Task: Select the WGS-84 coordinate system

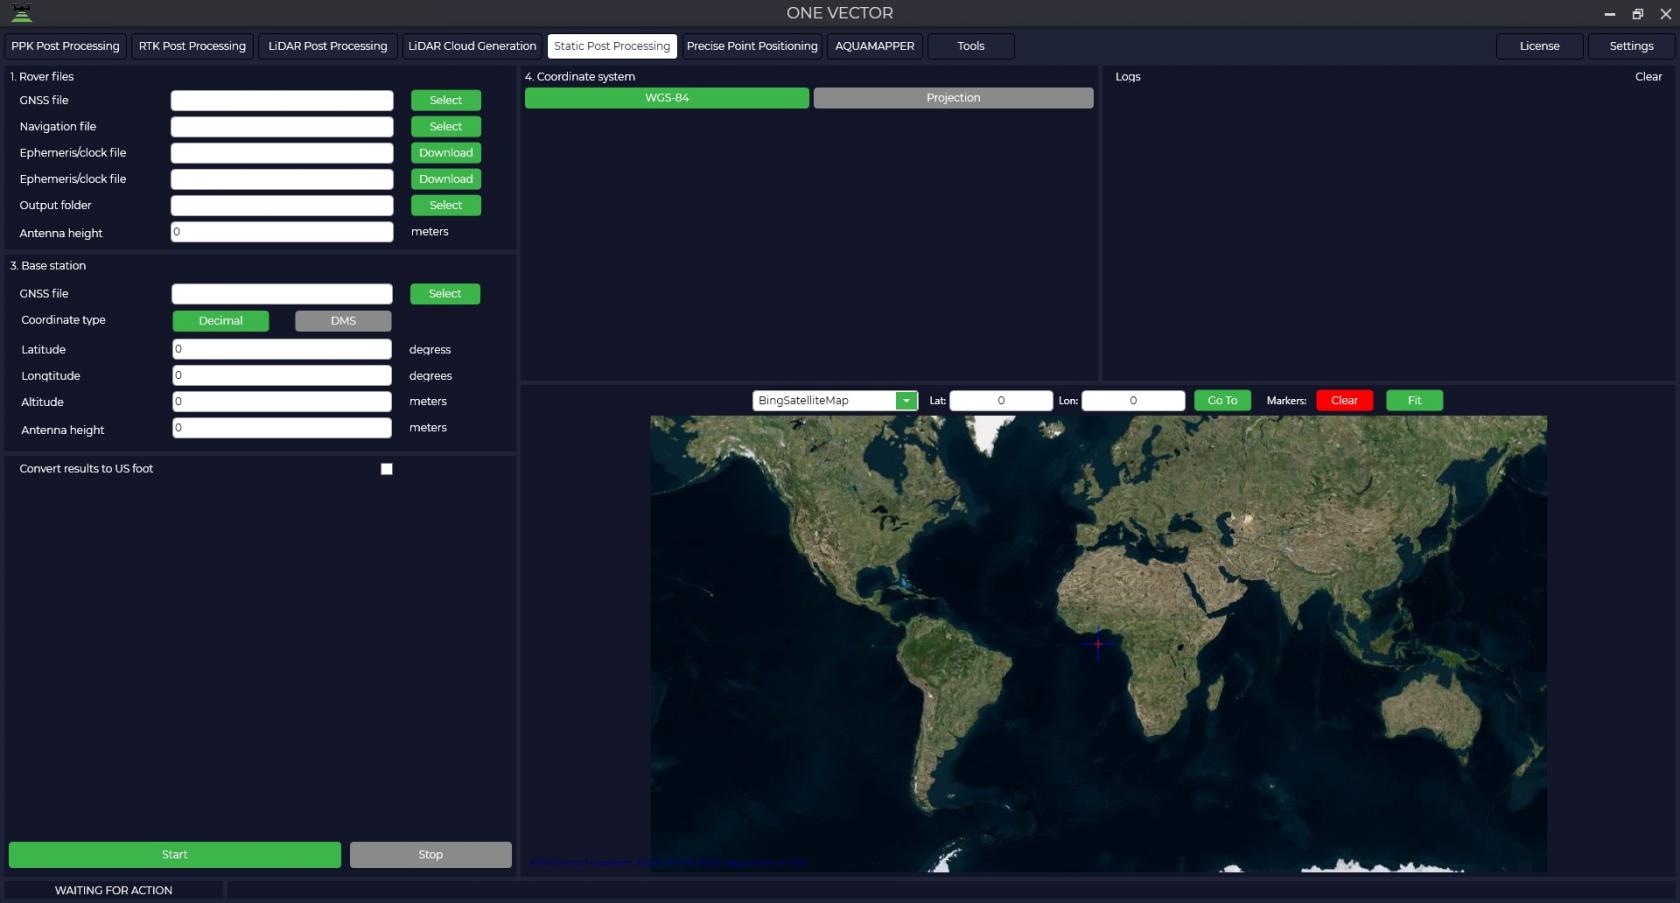Action: coord(667,98)
